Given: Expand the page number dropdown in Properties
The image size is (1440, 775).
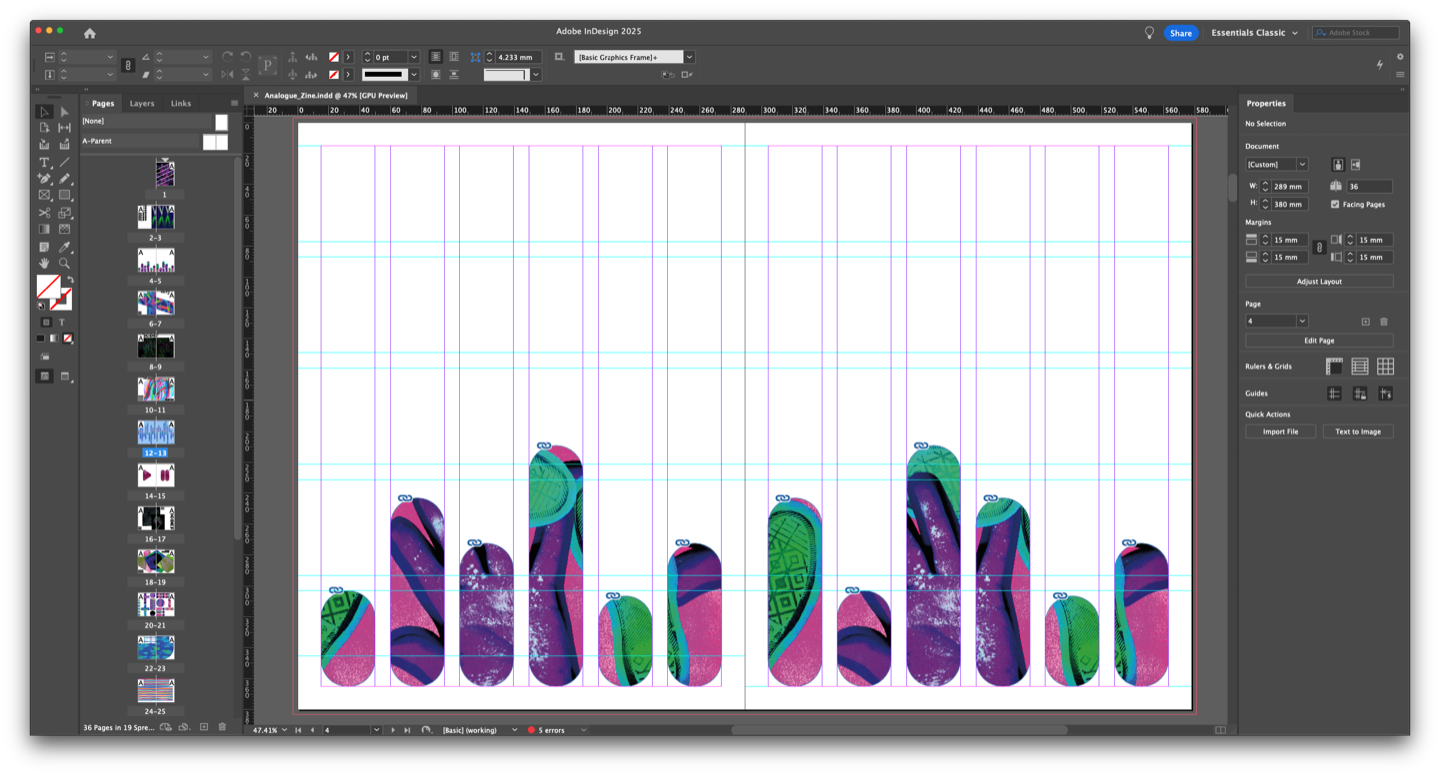Looking at the screenshot, I should 1301,321.
